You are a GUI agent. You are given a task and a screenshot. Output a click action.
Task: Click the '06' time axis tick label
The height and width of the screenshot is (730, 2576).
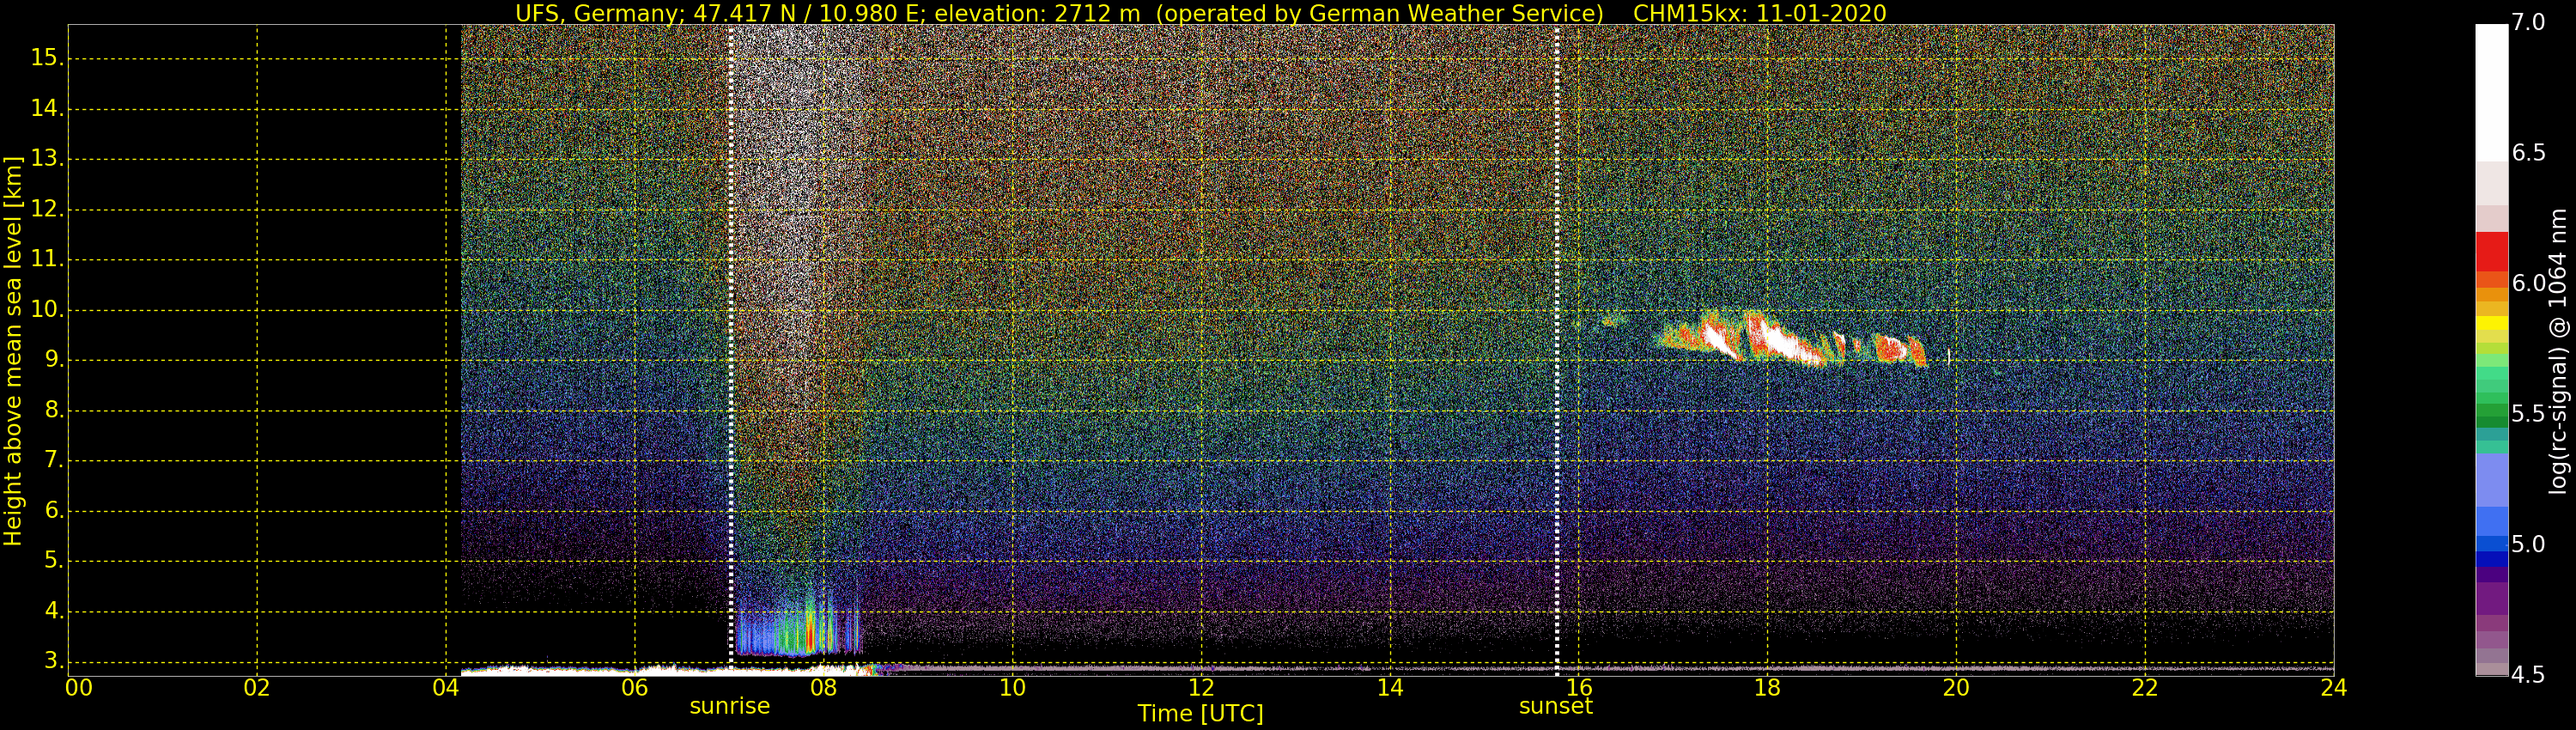(x=635, y=688)
